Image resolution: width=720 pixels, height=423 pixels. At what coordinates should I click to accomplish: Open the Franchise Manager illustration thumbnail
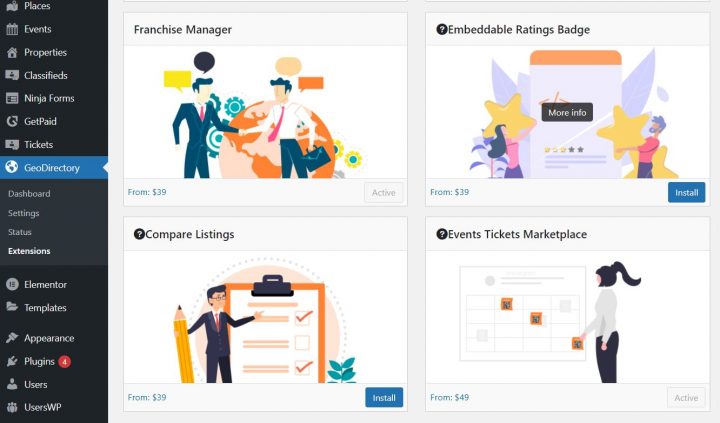point(265,112)
